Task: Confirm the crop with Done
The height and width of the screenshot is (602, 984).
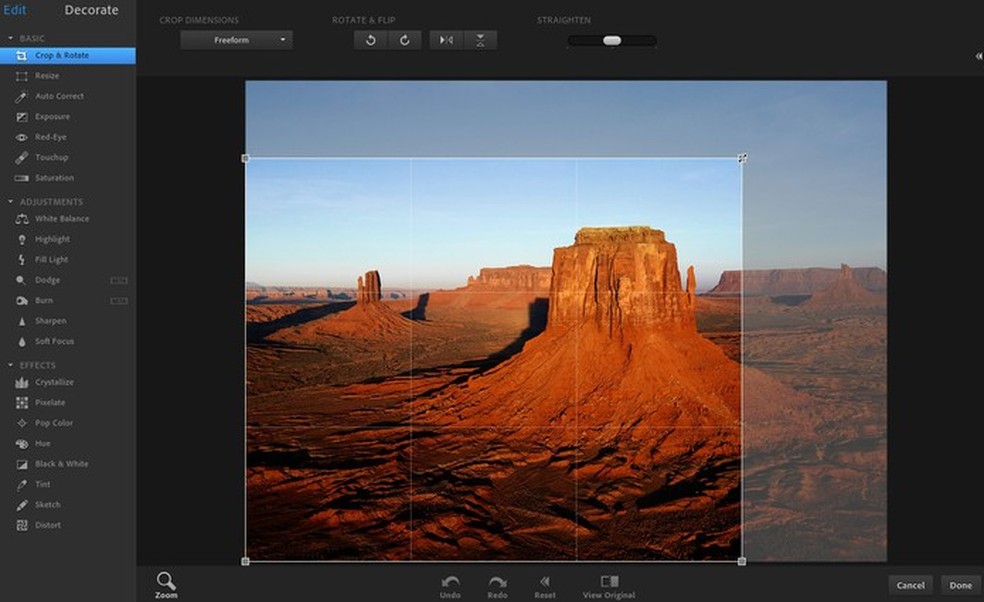Action: tap(960, 585)
